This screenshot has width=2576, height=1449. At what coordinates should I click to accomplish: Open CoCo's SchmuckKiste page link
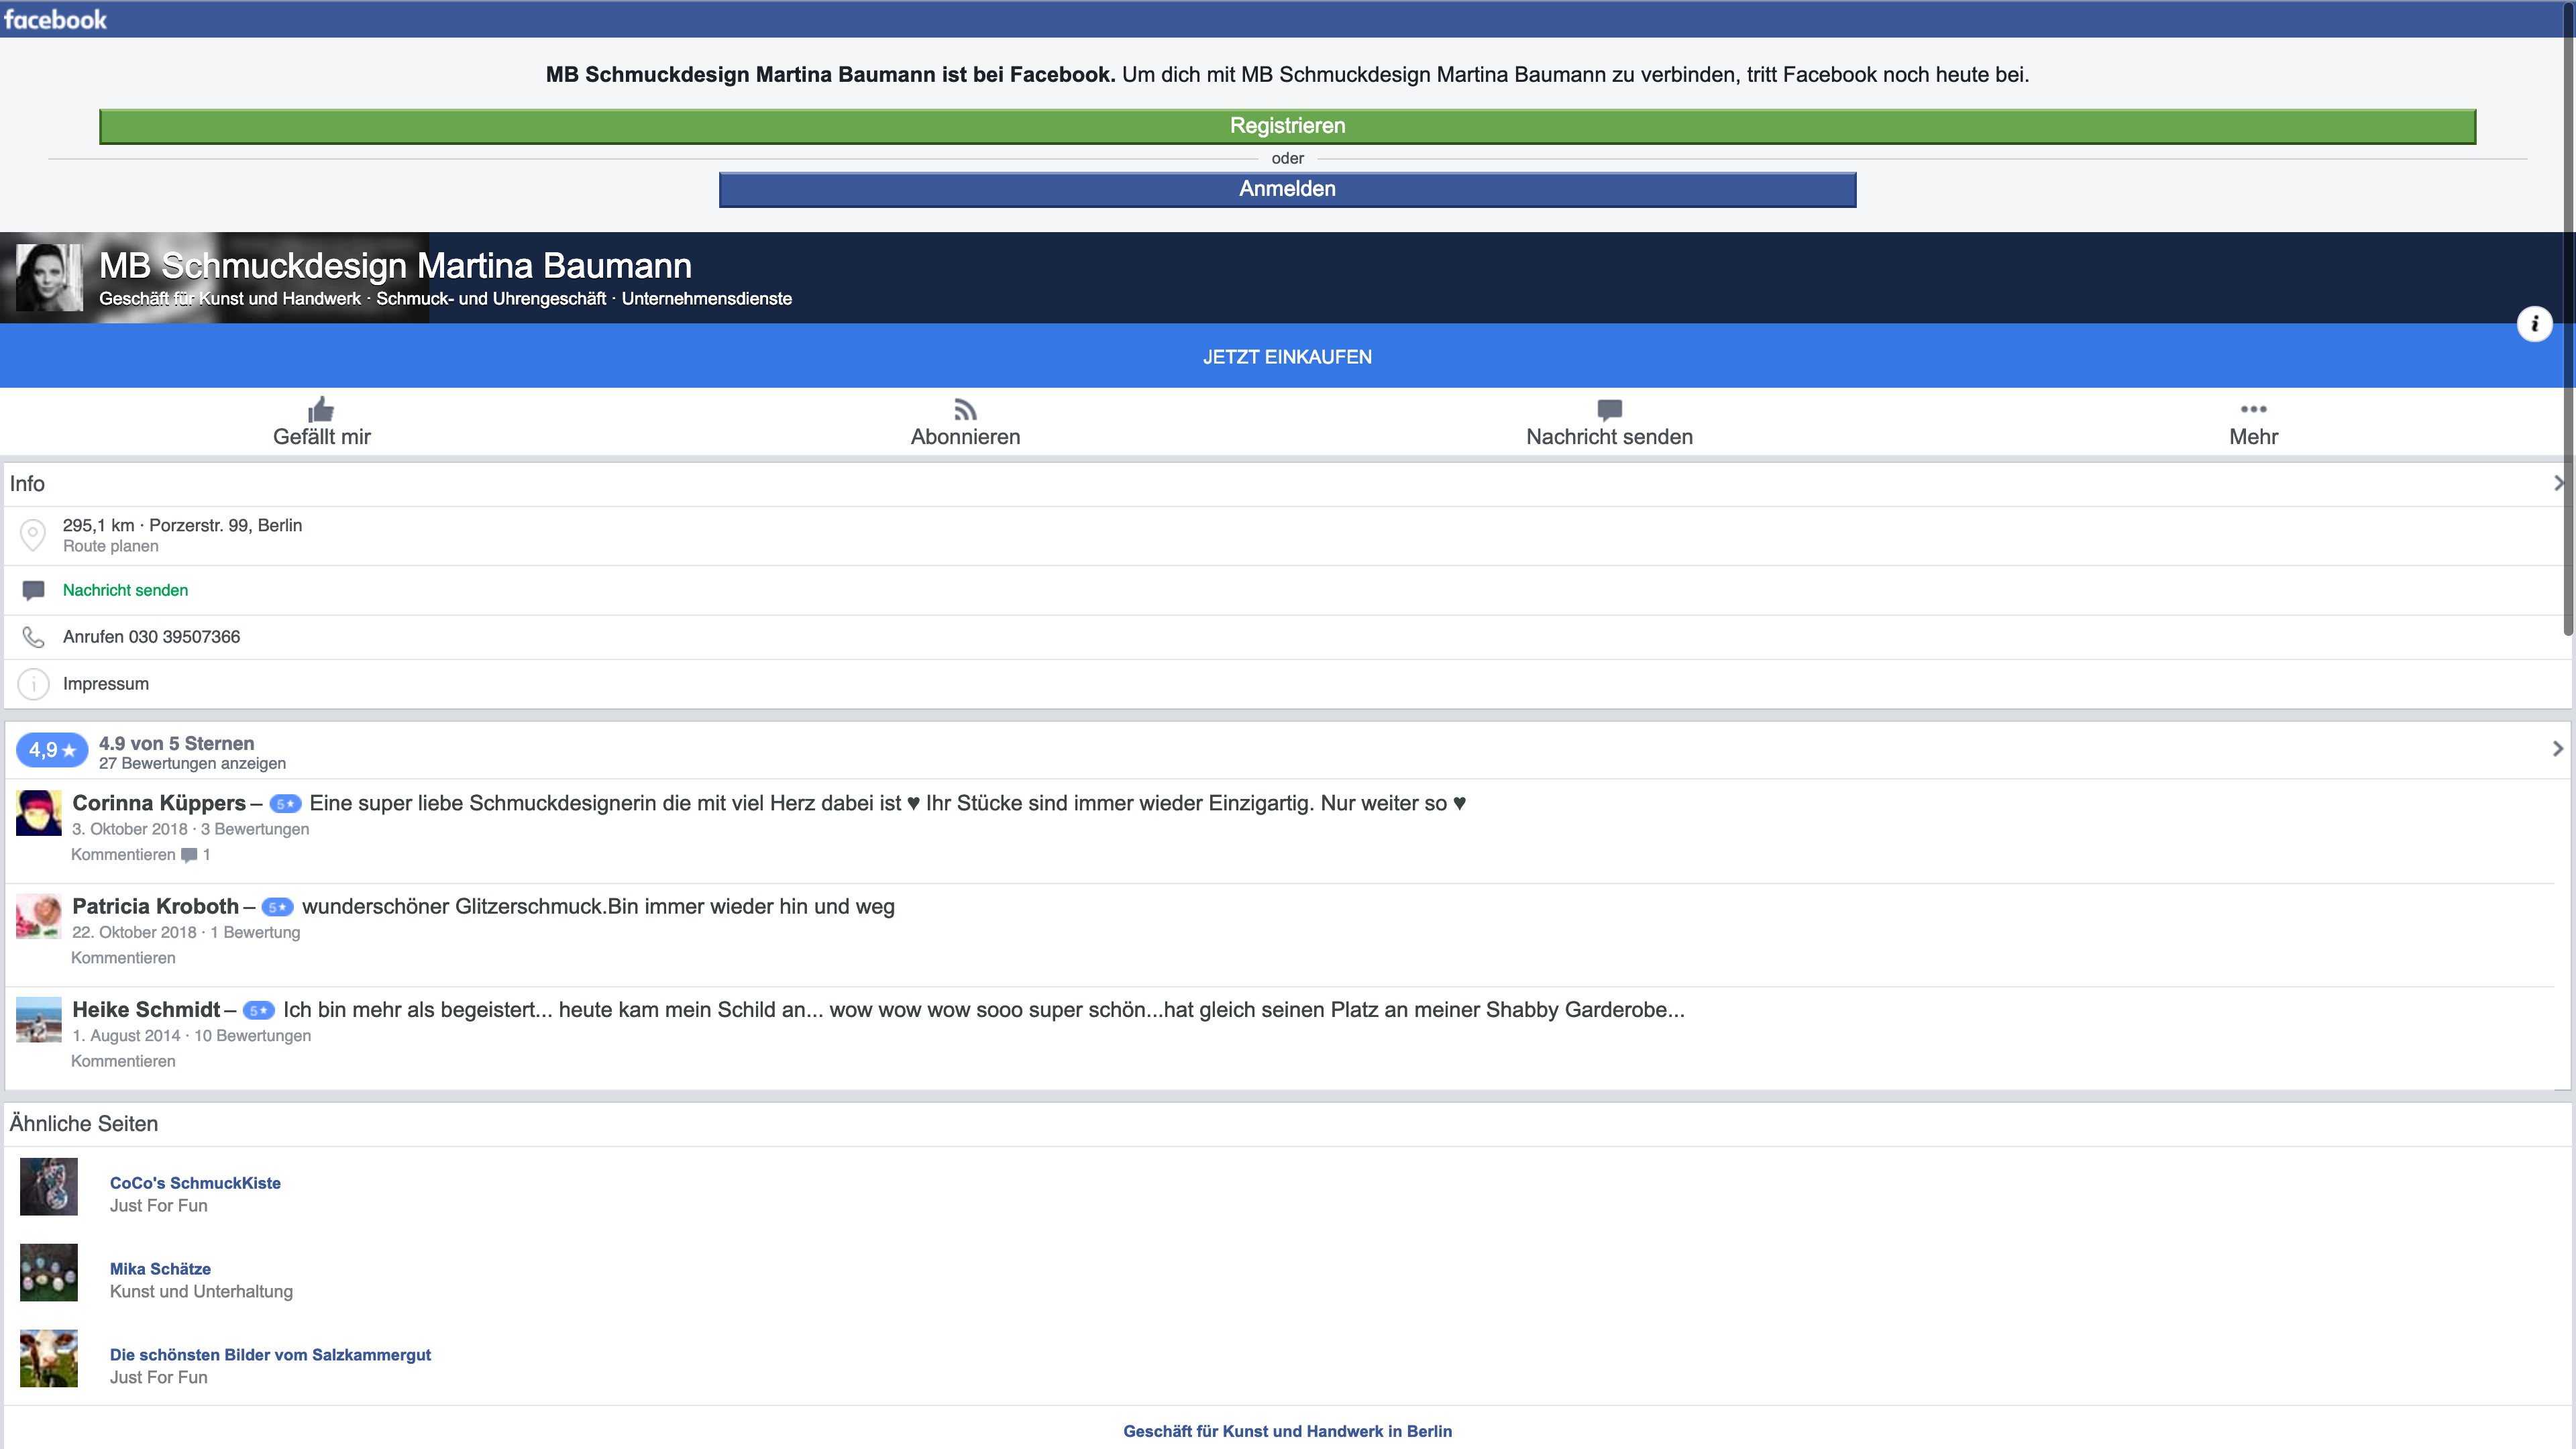click(195, 1183)
